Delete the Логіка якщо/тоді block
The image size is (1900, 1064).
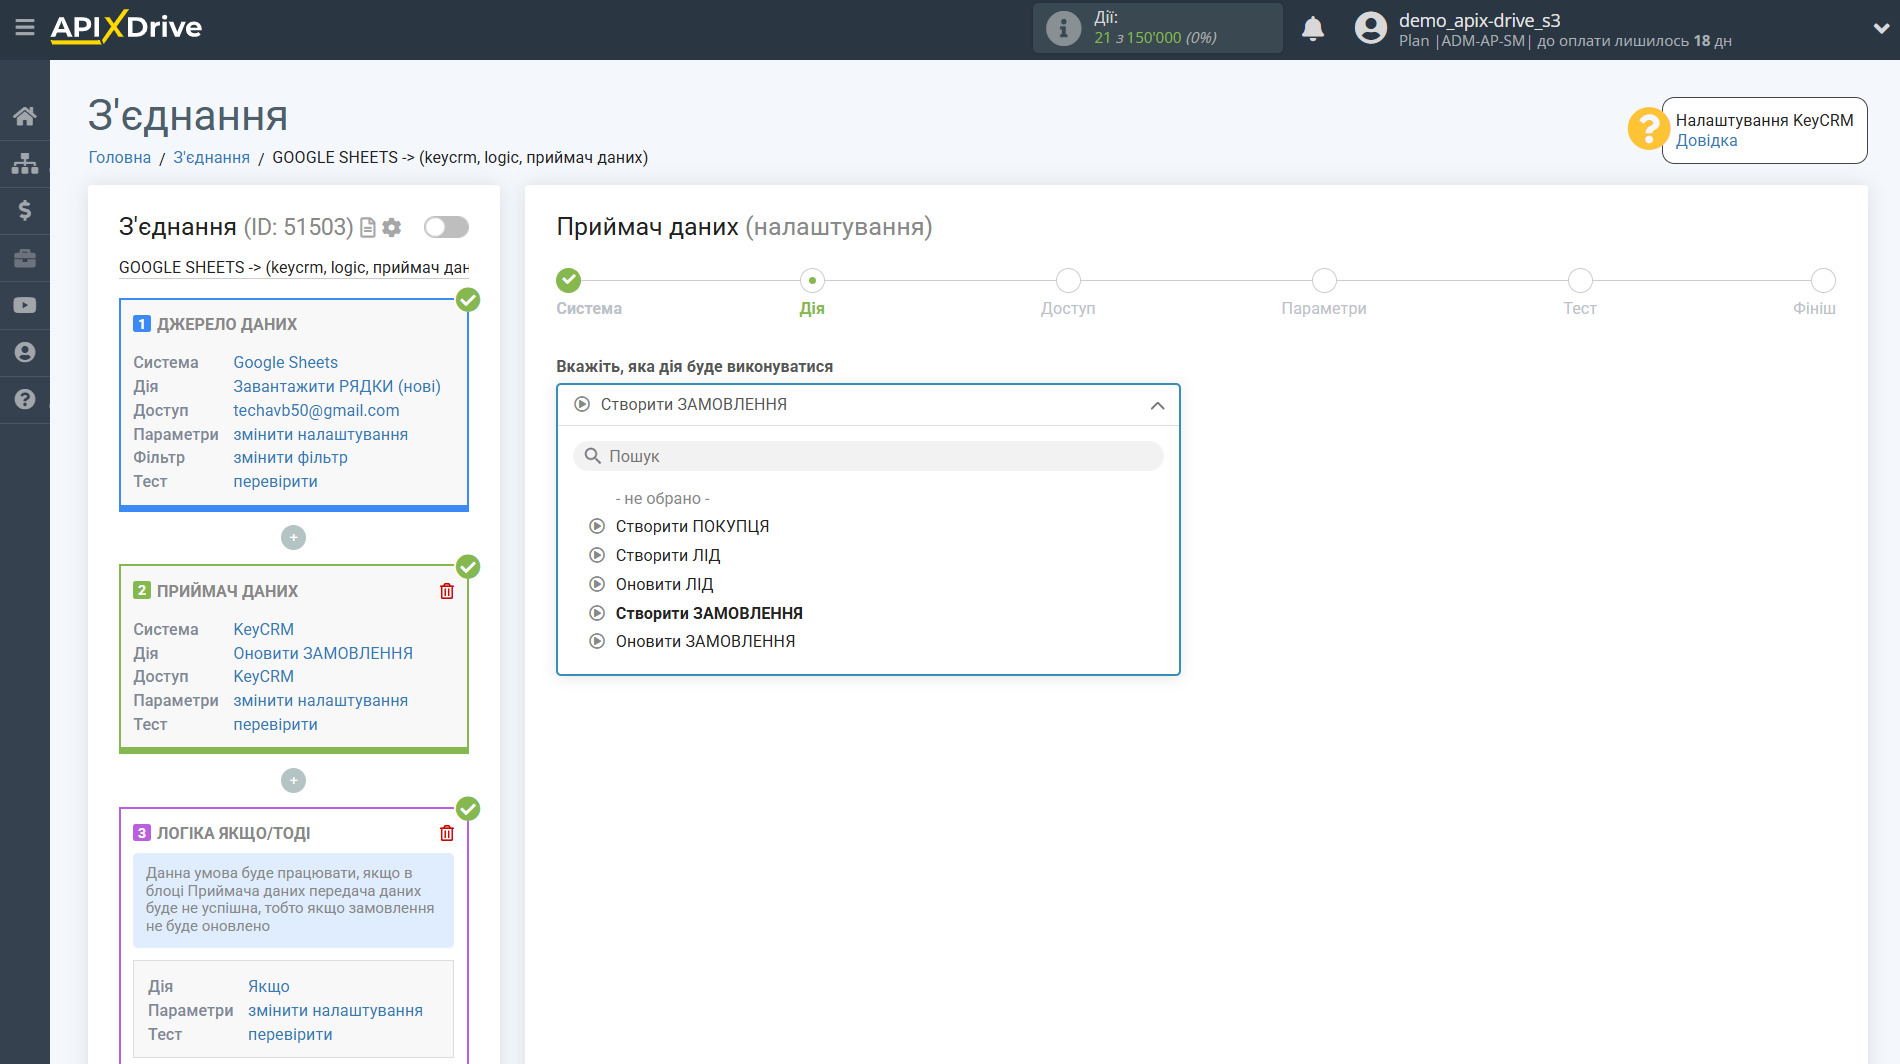point(447,833)
